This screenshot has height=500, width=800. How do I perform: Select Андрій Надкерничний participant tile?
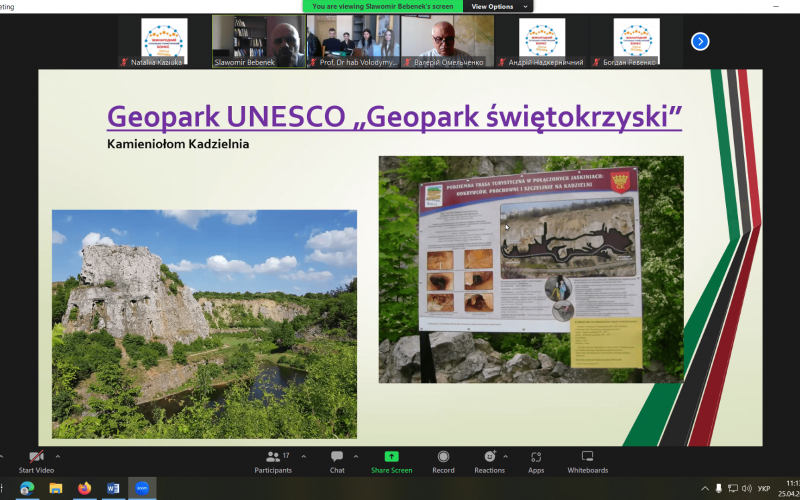click(542, 41)
